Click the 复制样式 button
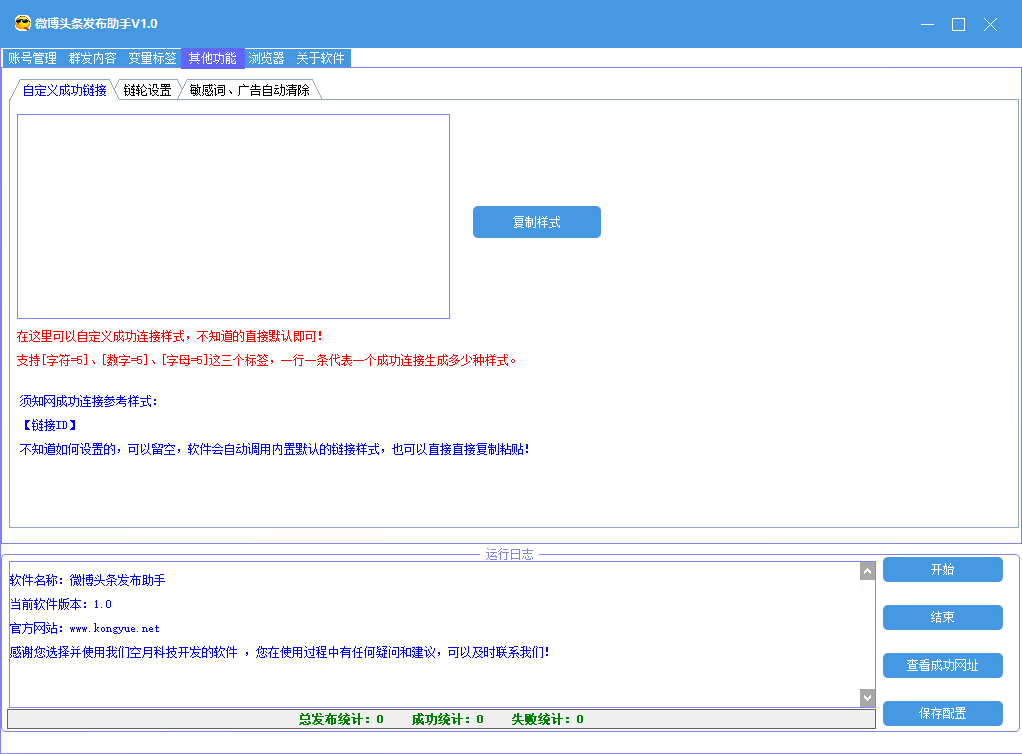 [x=537, y=222]
